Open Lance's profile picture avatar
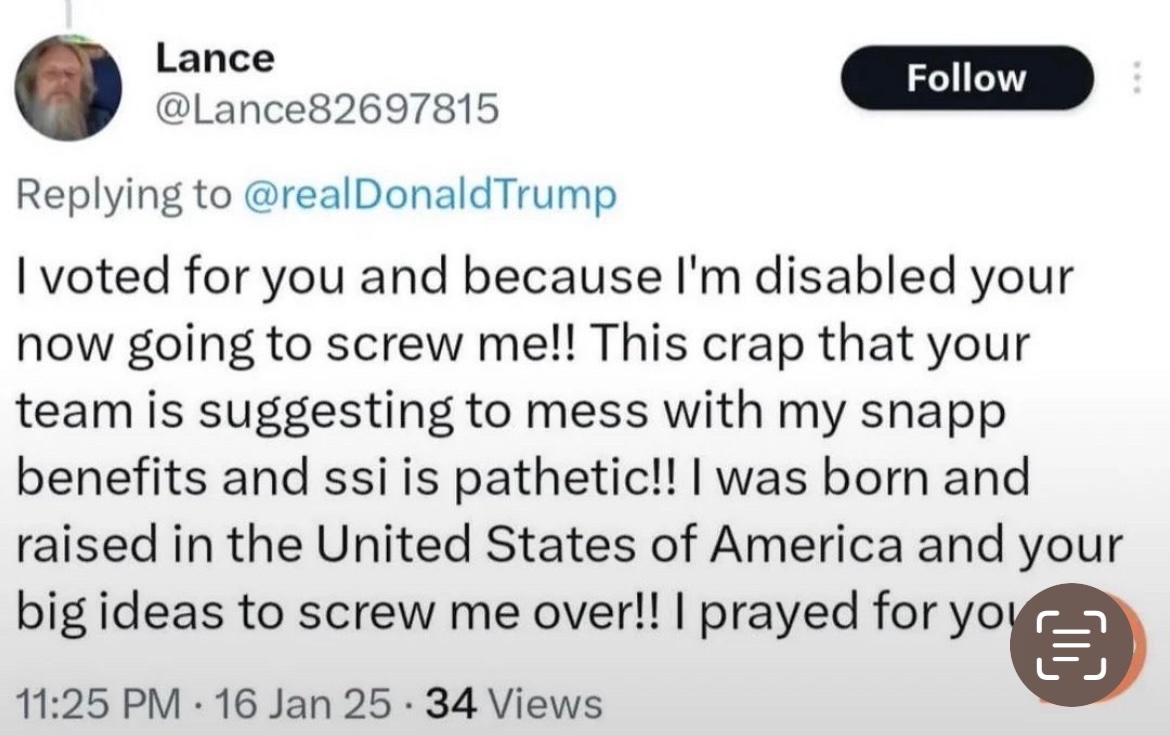 (x=68, y=88)
